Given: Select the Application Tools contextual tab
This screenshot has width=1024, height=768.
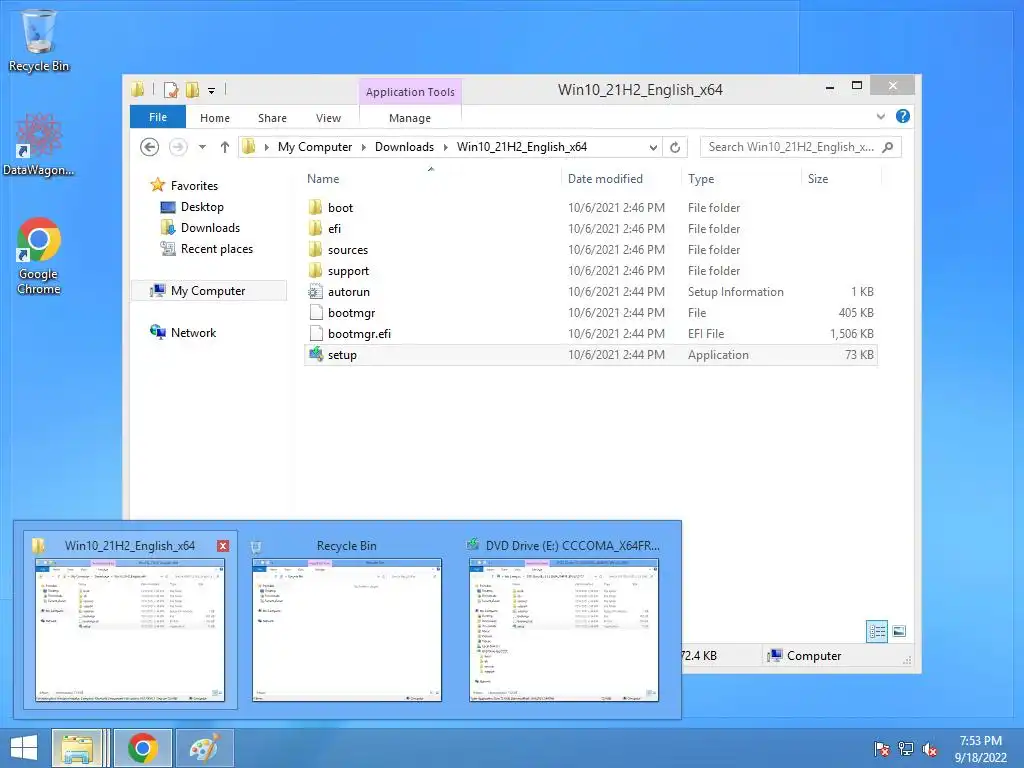Looking at the screenshot, I should tap(410, 92).
